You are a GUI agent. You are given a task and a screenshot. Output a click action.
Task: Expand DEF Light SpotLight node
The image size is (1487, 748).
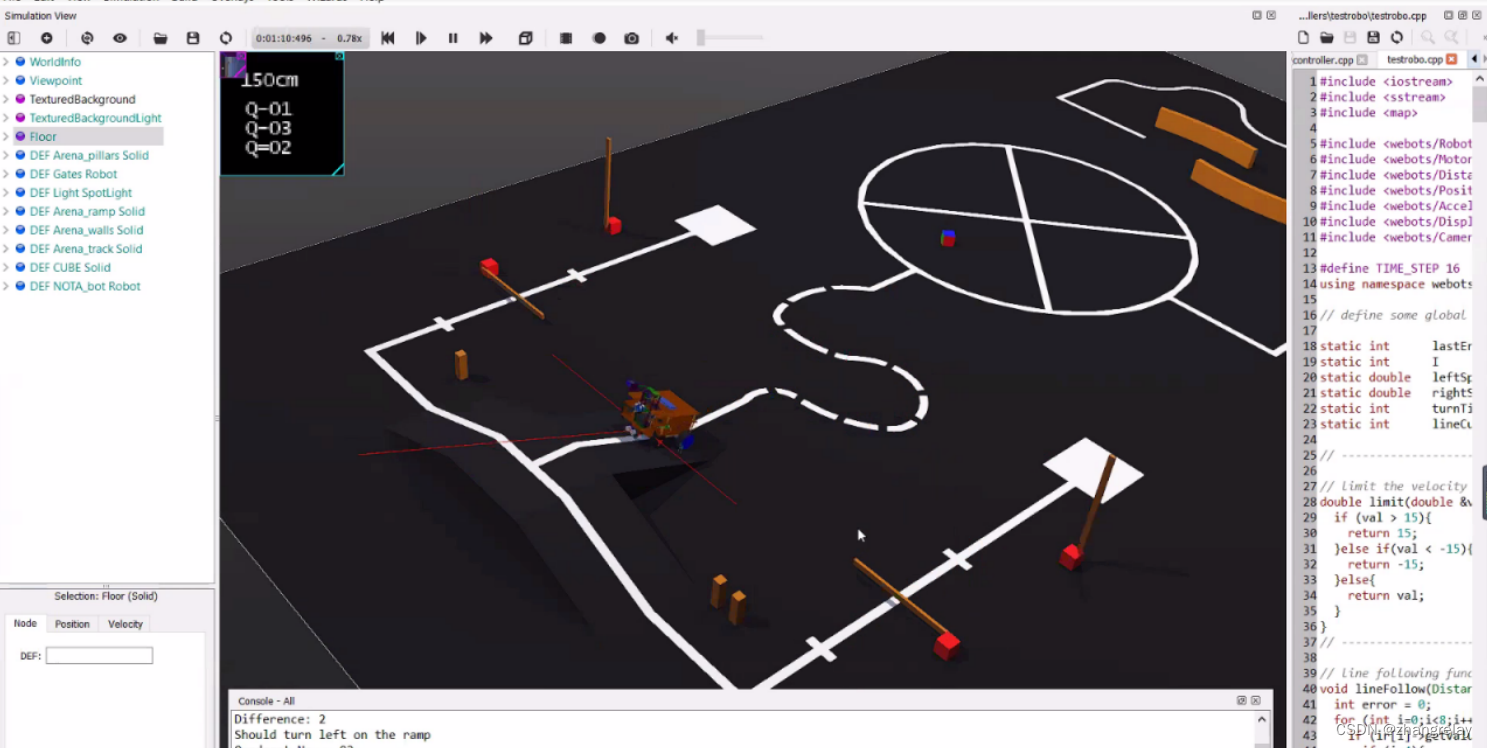pos(6,193)
